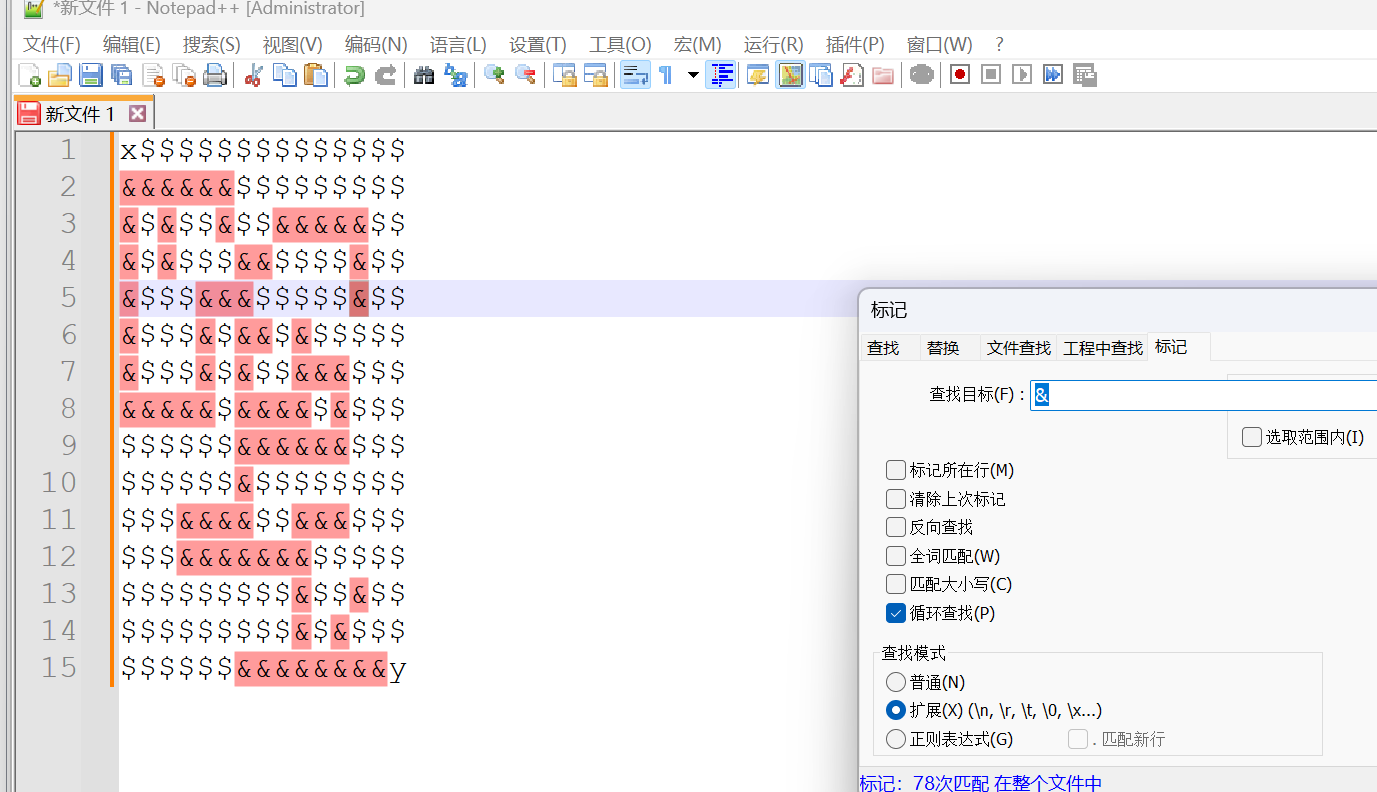Click the Zoom Out magnifier icon
Screen dimensions: 1377x792
pos(525,75)
